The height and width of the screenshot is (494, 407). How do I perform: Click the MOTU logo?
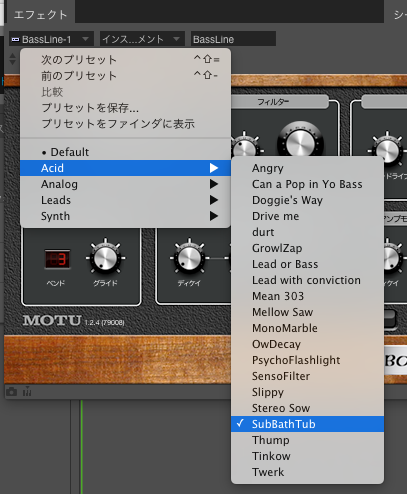click(52, 321)
